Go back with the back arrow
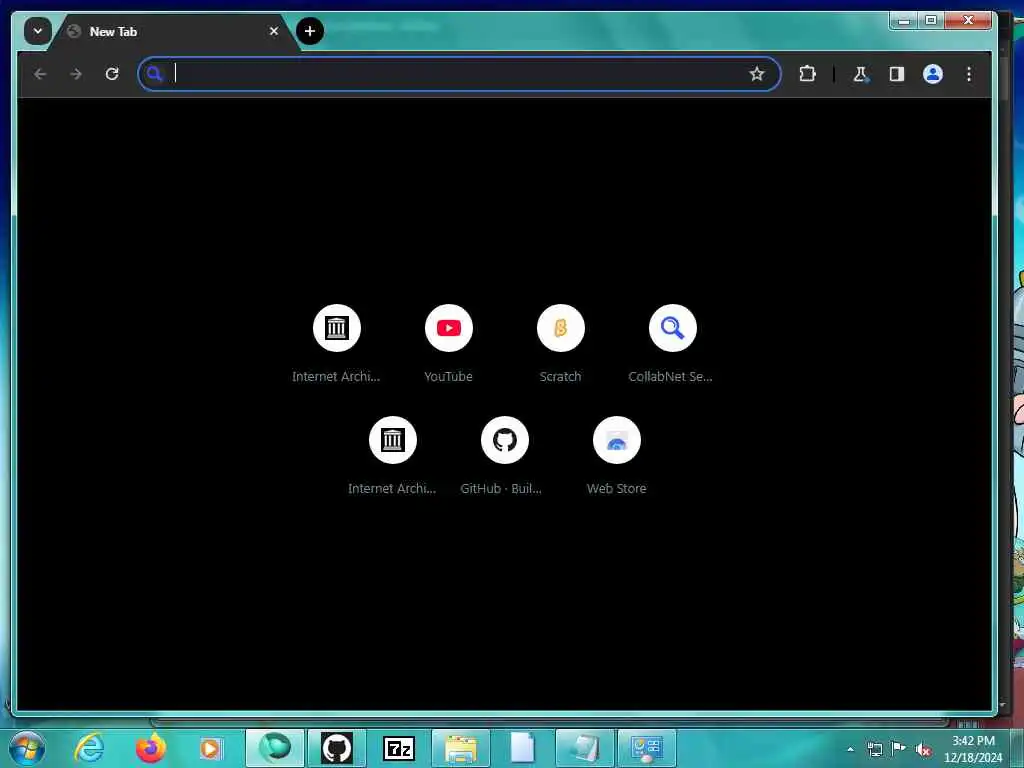The height and width of the screenshot is (768, 1024). (40, 74)
